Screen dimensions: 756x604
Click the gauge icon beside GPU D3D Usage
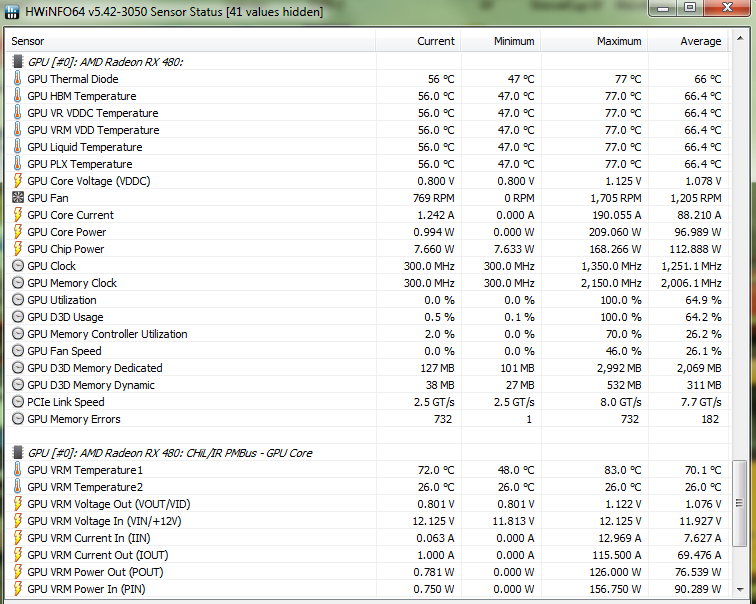(18, 317)
